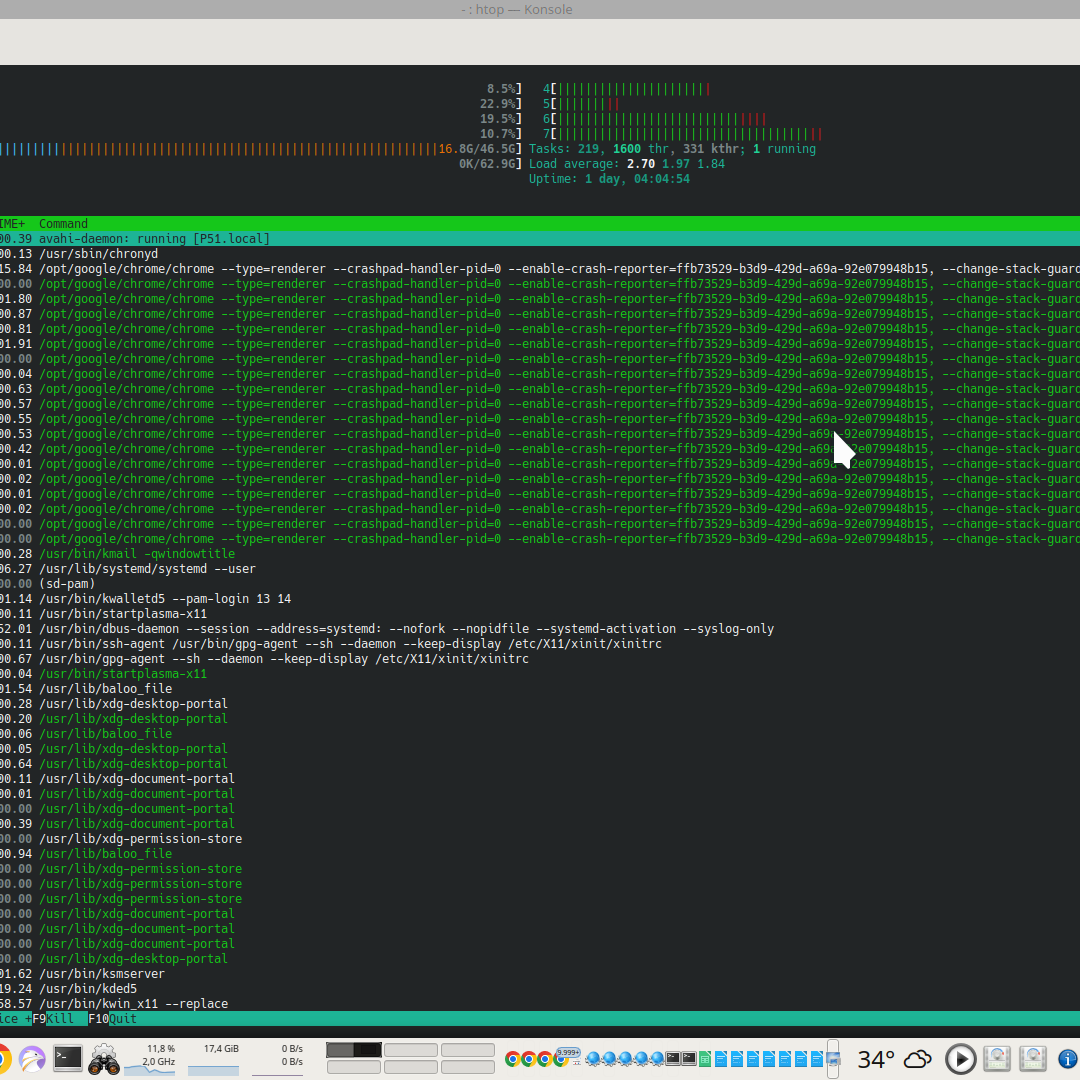Viewport: 1080px width, 1080px height.
Task: Launch Konsole terminal from panel launcher
Action: click(x=68, y=1058)
